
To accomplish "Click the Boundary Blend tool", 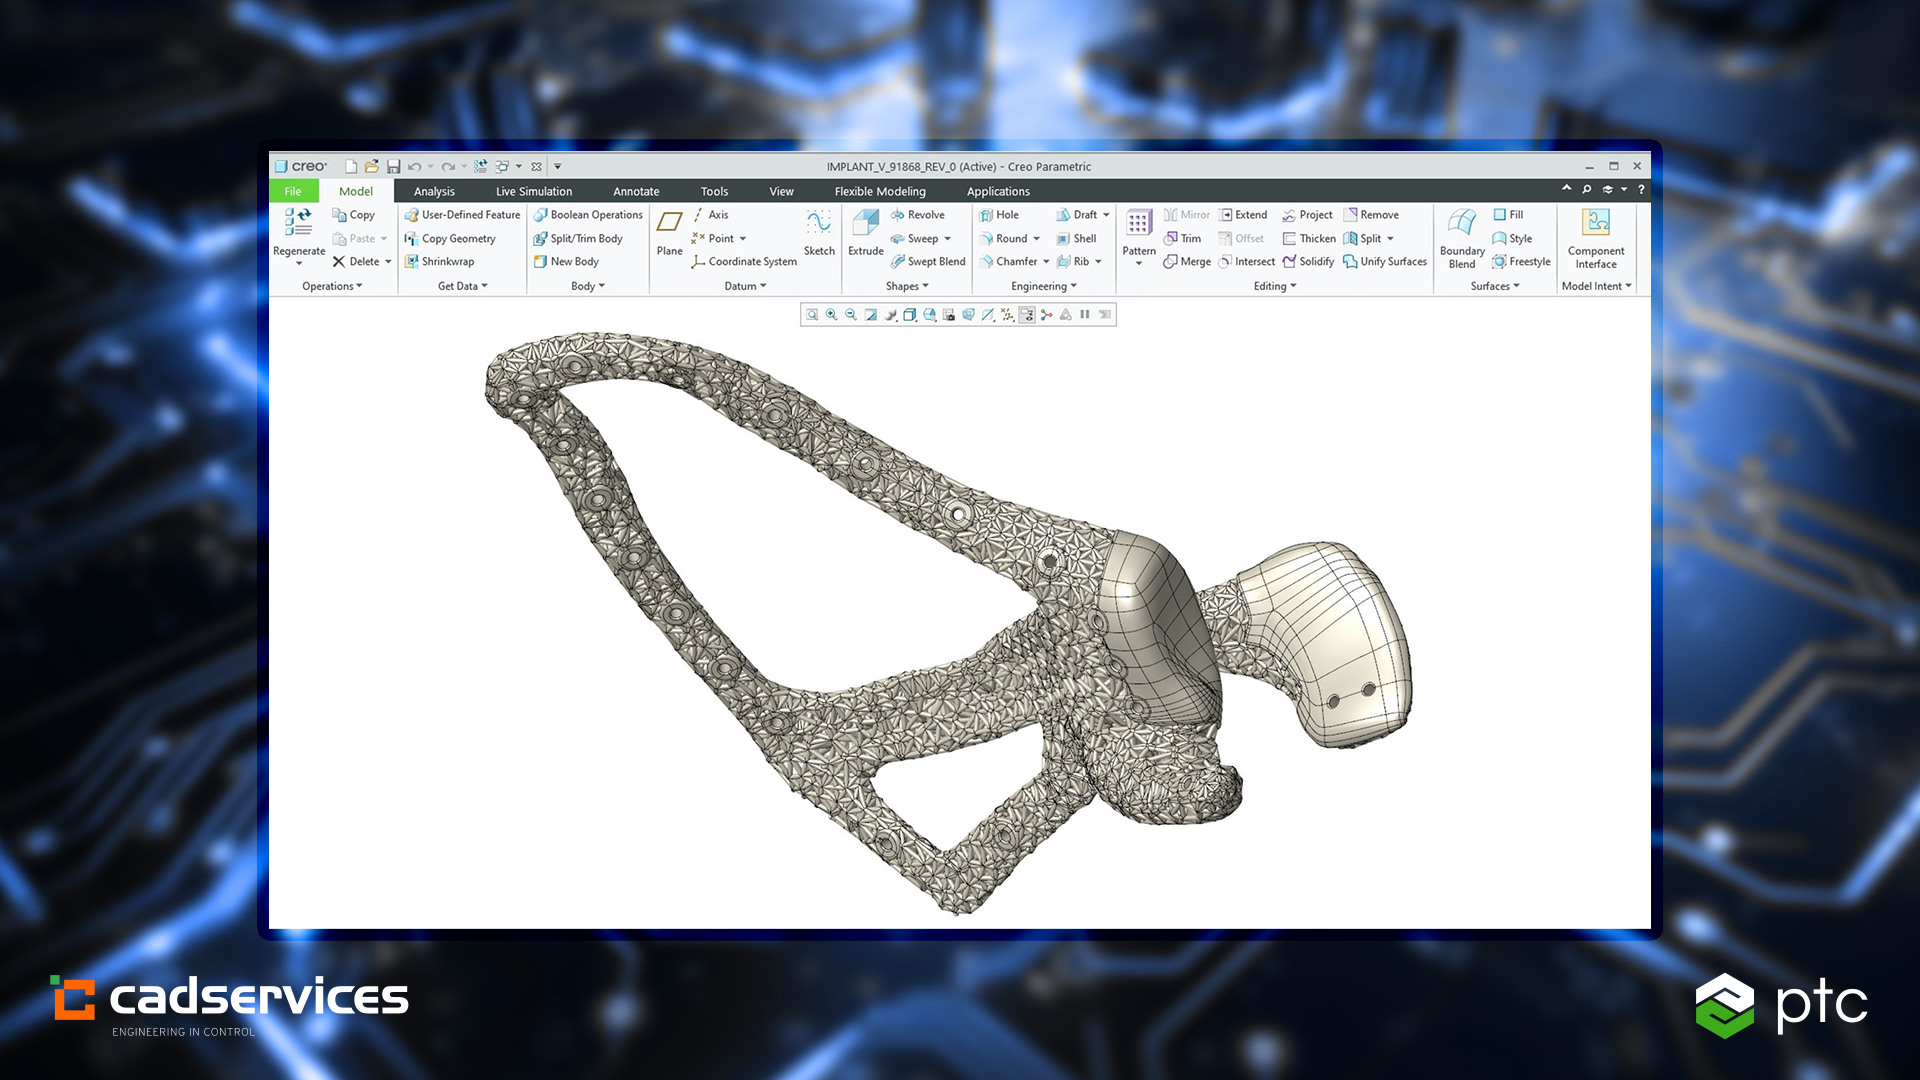I will [x=1461, y=238].
